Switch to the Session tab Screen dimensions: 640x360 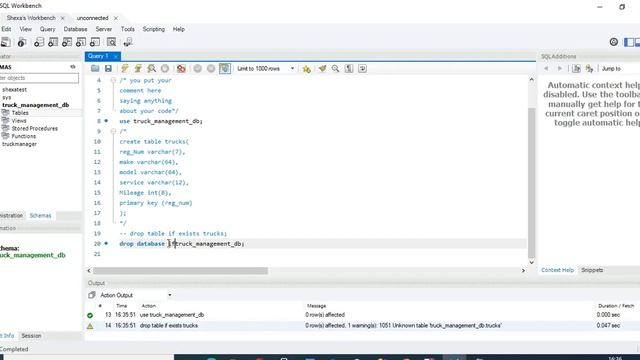coord(31,336)
